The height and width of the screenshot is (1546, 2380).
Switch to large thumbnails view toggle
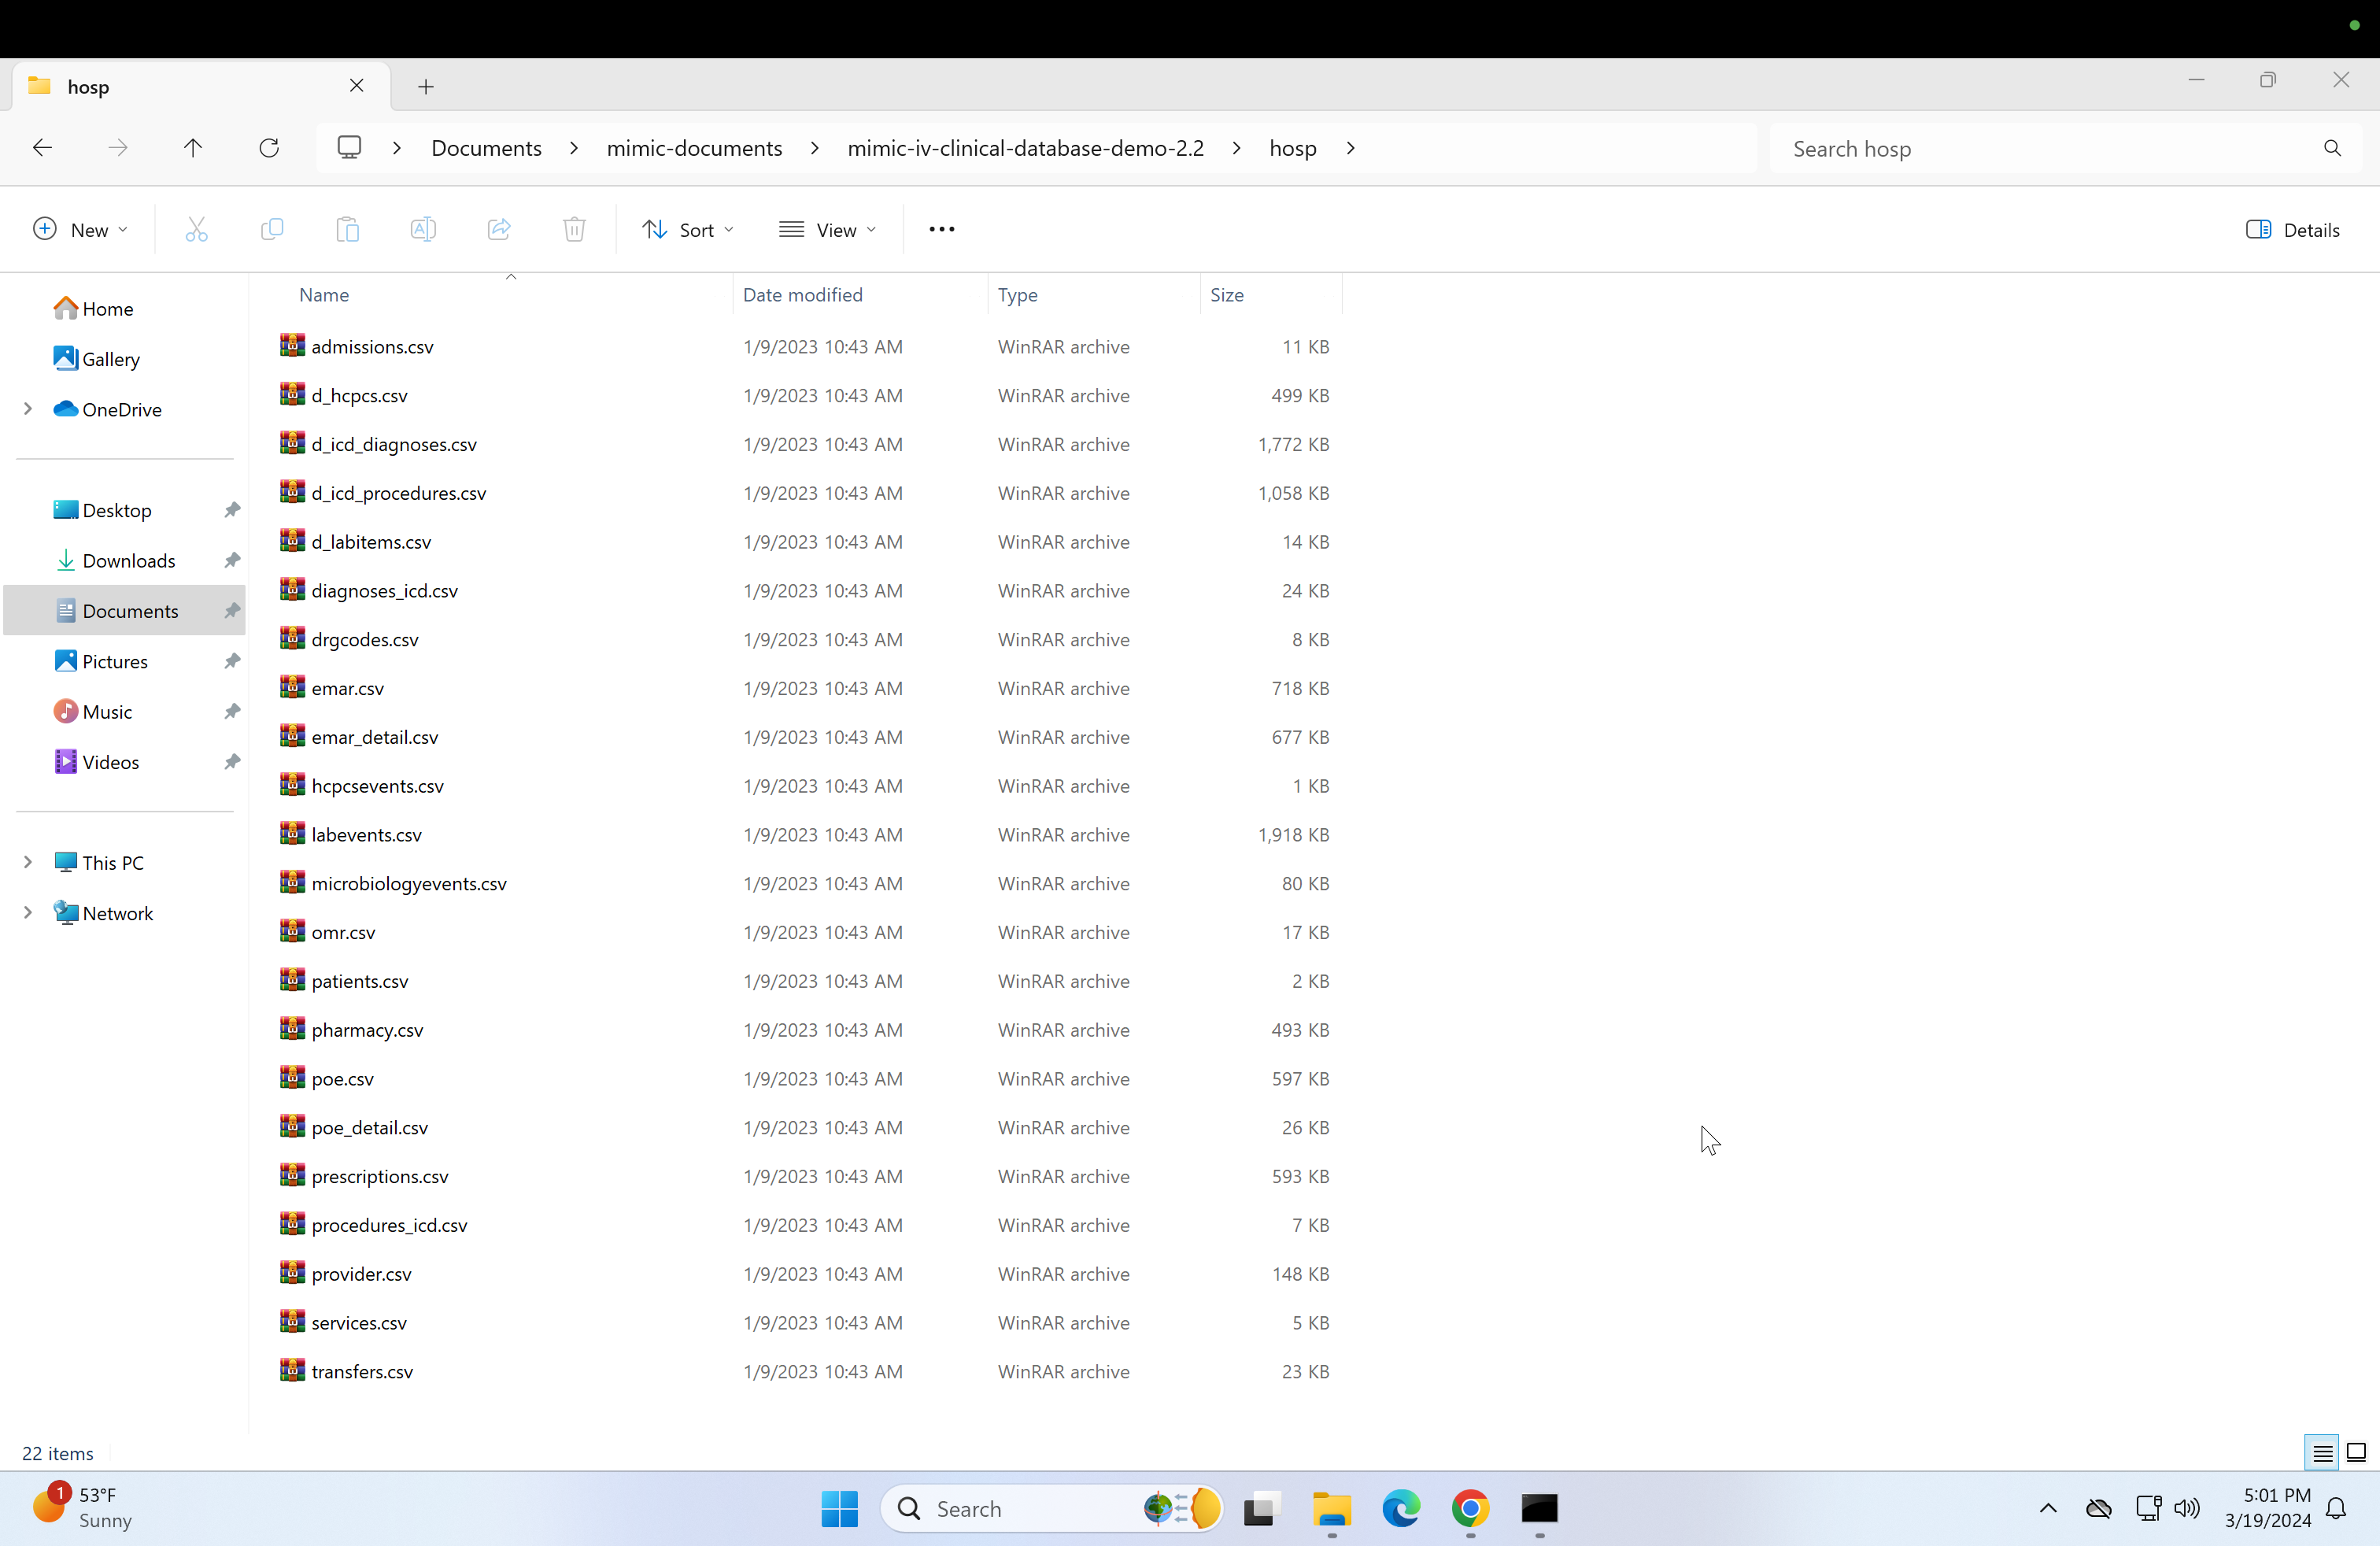(x=2356, y=1453)
